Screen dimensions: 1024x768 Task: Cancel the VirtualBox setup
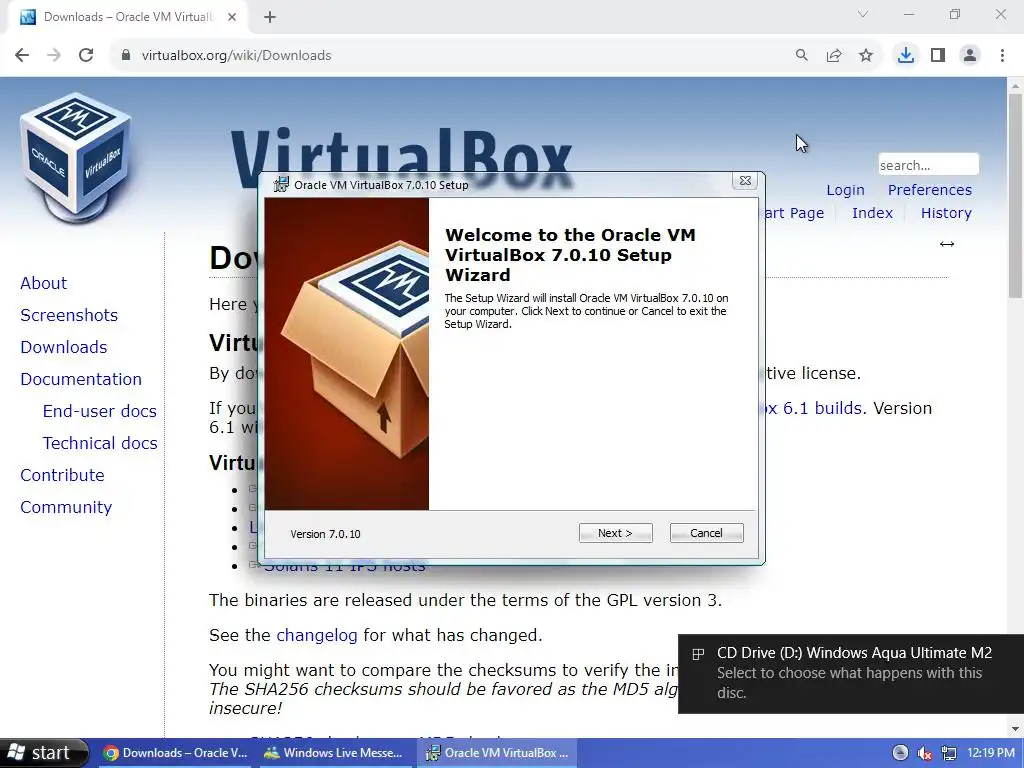point(707,533)
